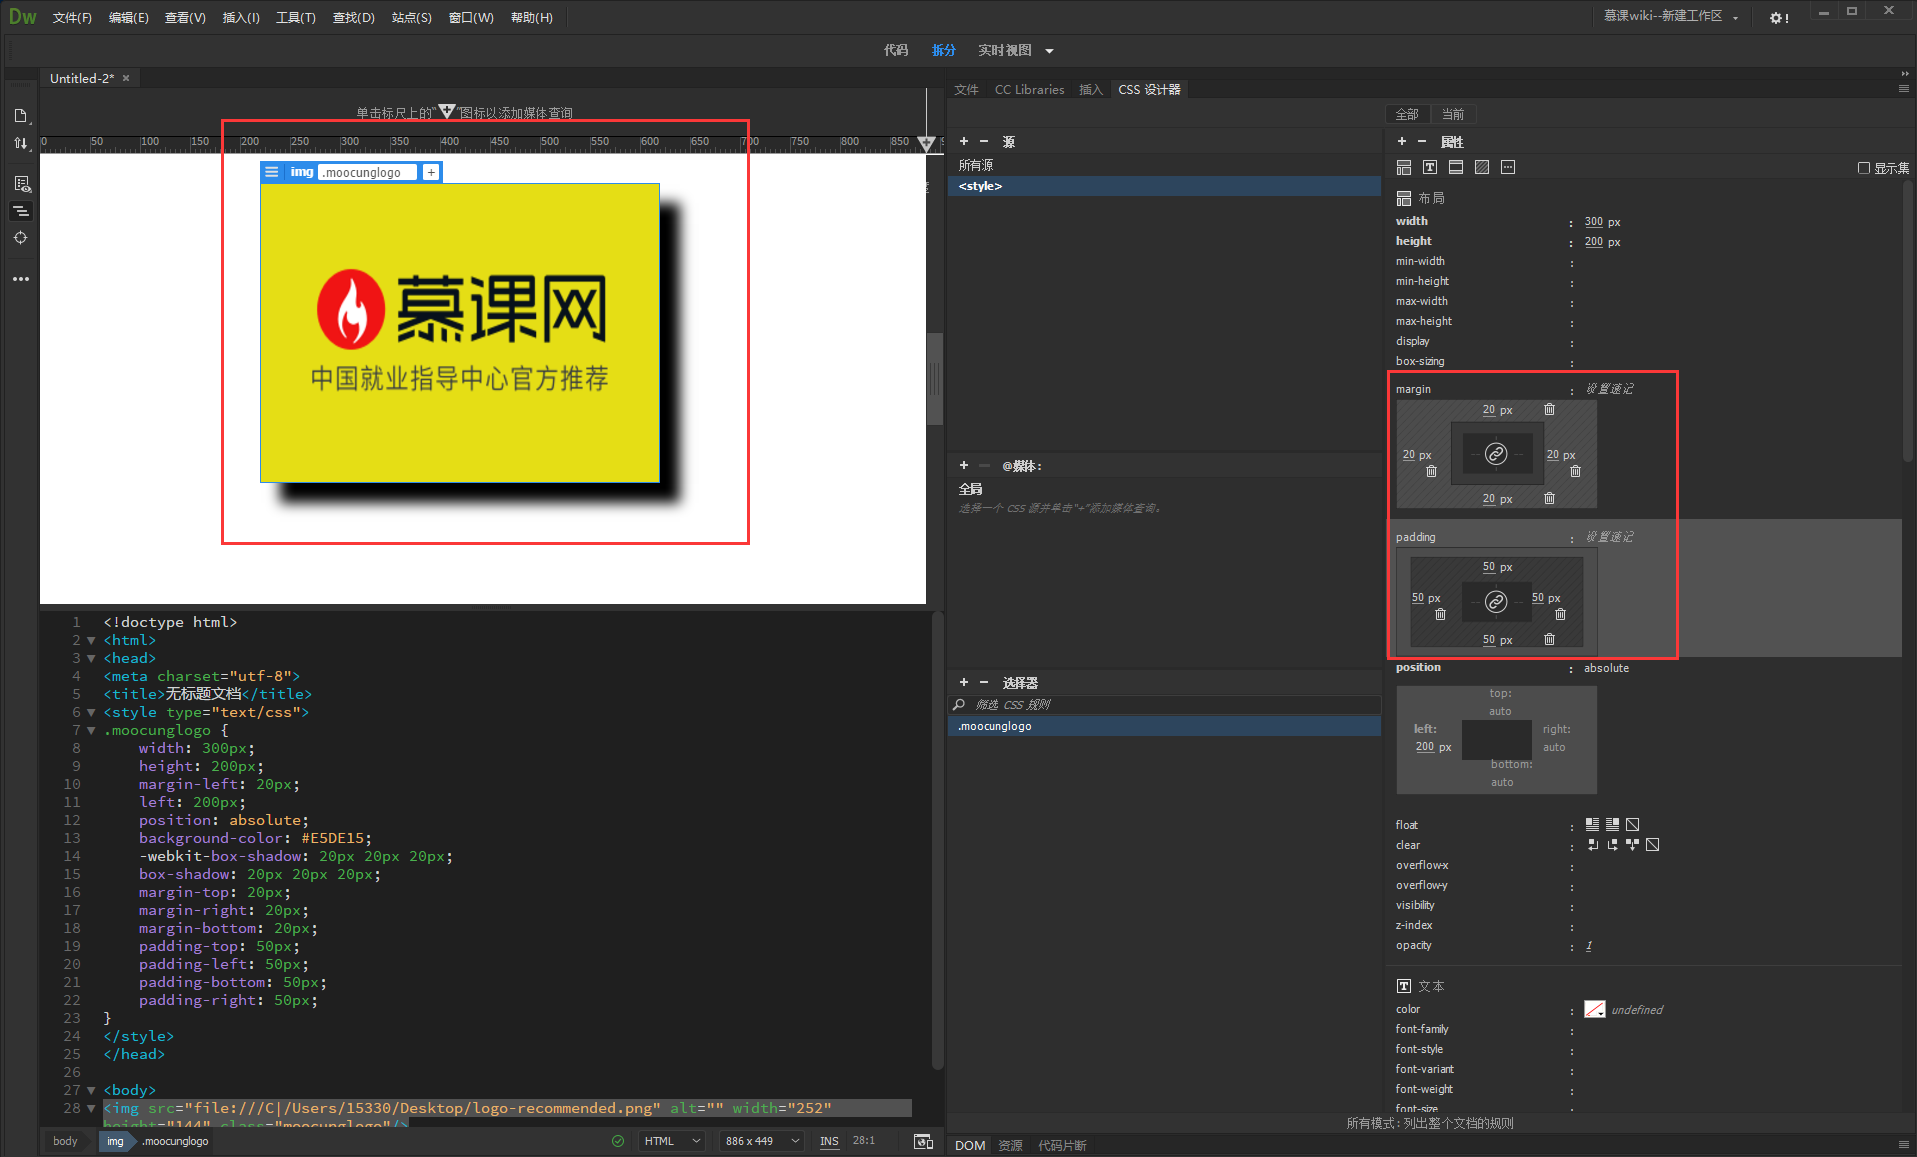
Task: Open the document file options icon in left toolbar
Action: 20,116
